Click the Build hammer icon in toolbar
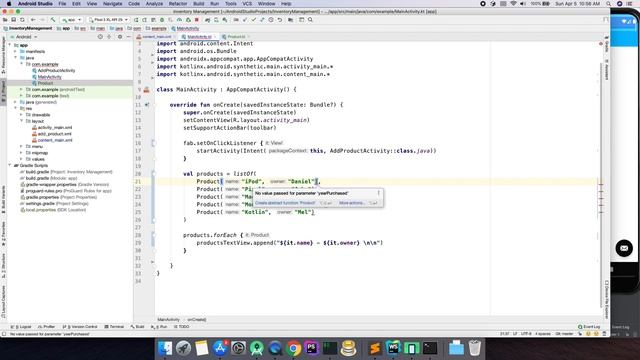The height and width of the screenshot is (360, 640). pos(53,20)
